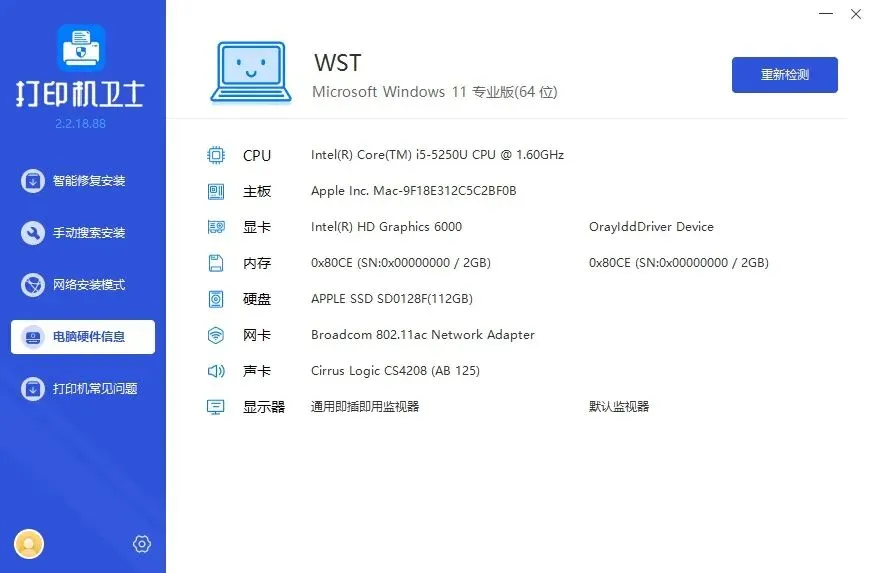The height and width of the screenshot is (573, 875).
Task: Select Apple Inc. Mac-9F18E312C5C2BF0B text
Action: (x=414, y=191)
